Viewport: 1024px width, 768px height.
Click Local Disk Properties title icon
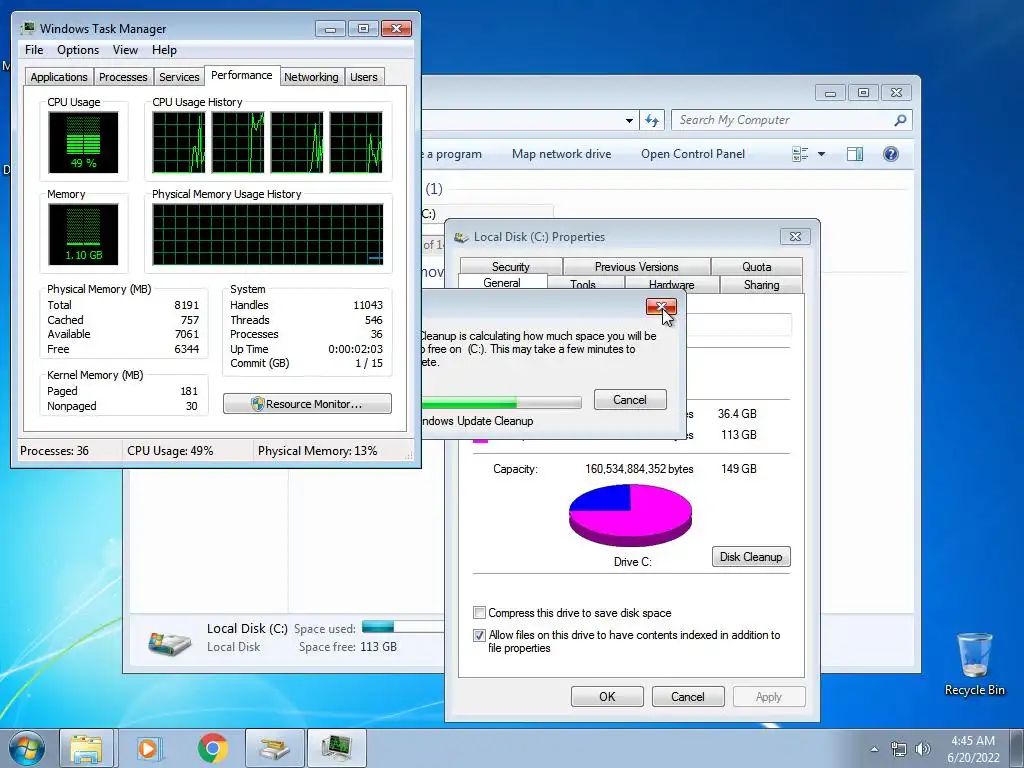(462, 237)
